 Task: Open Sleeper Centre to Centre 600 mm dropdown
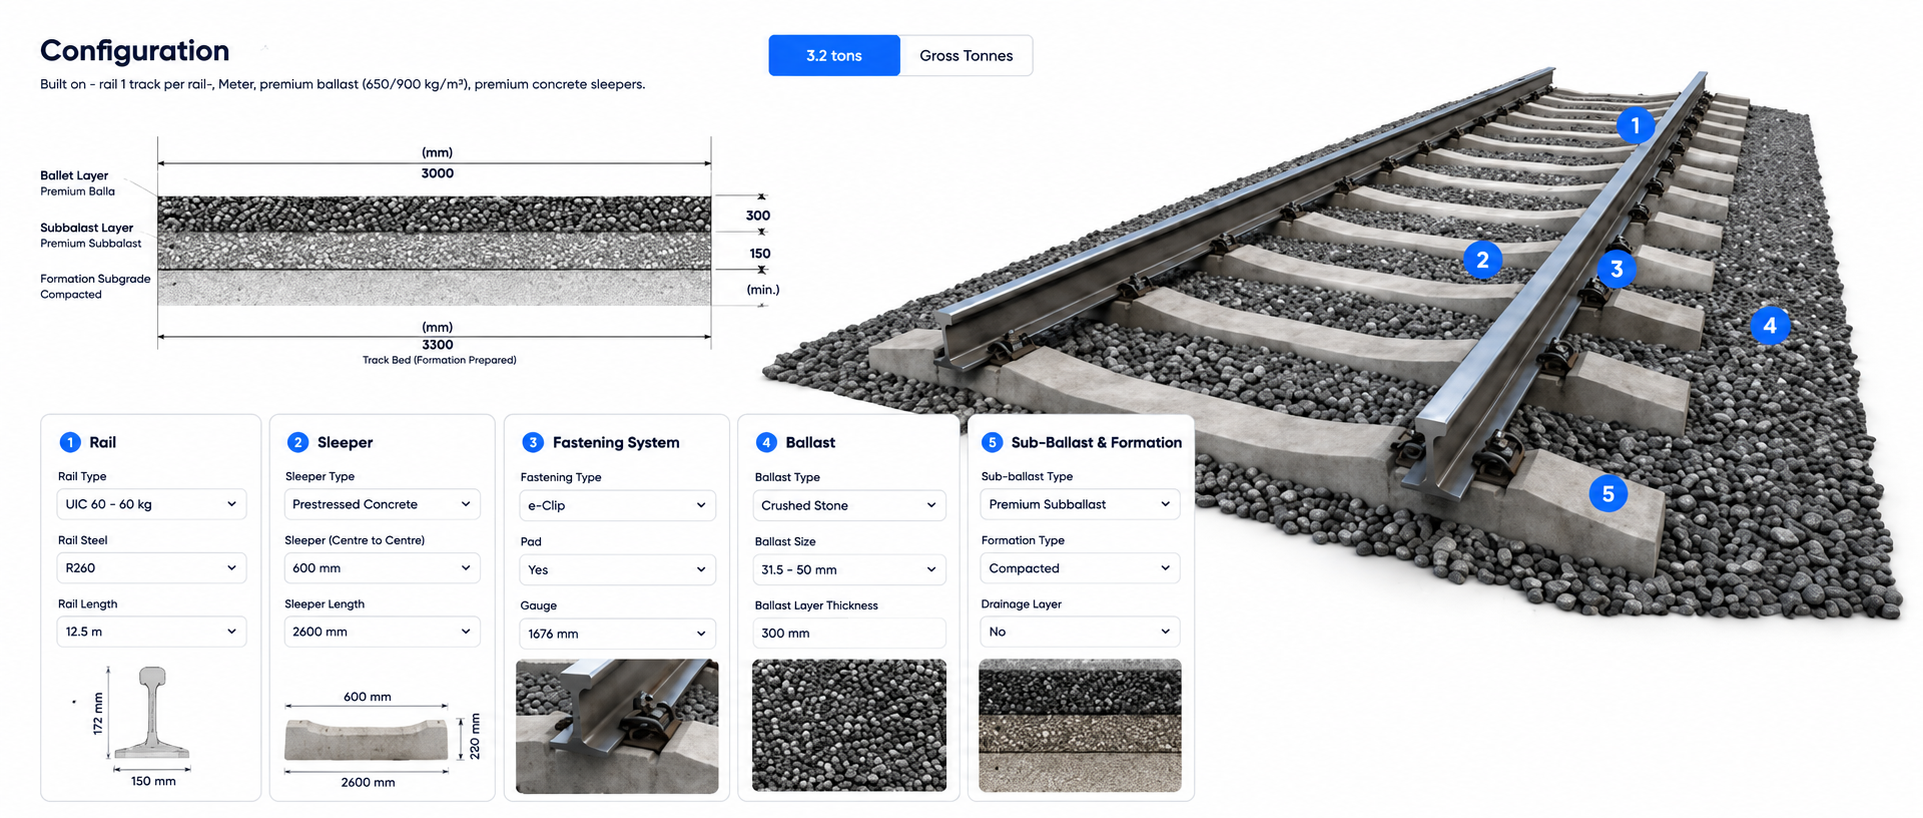382,568
